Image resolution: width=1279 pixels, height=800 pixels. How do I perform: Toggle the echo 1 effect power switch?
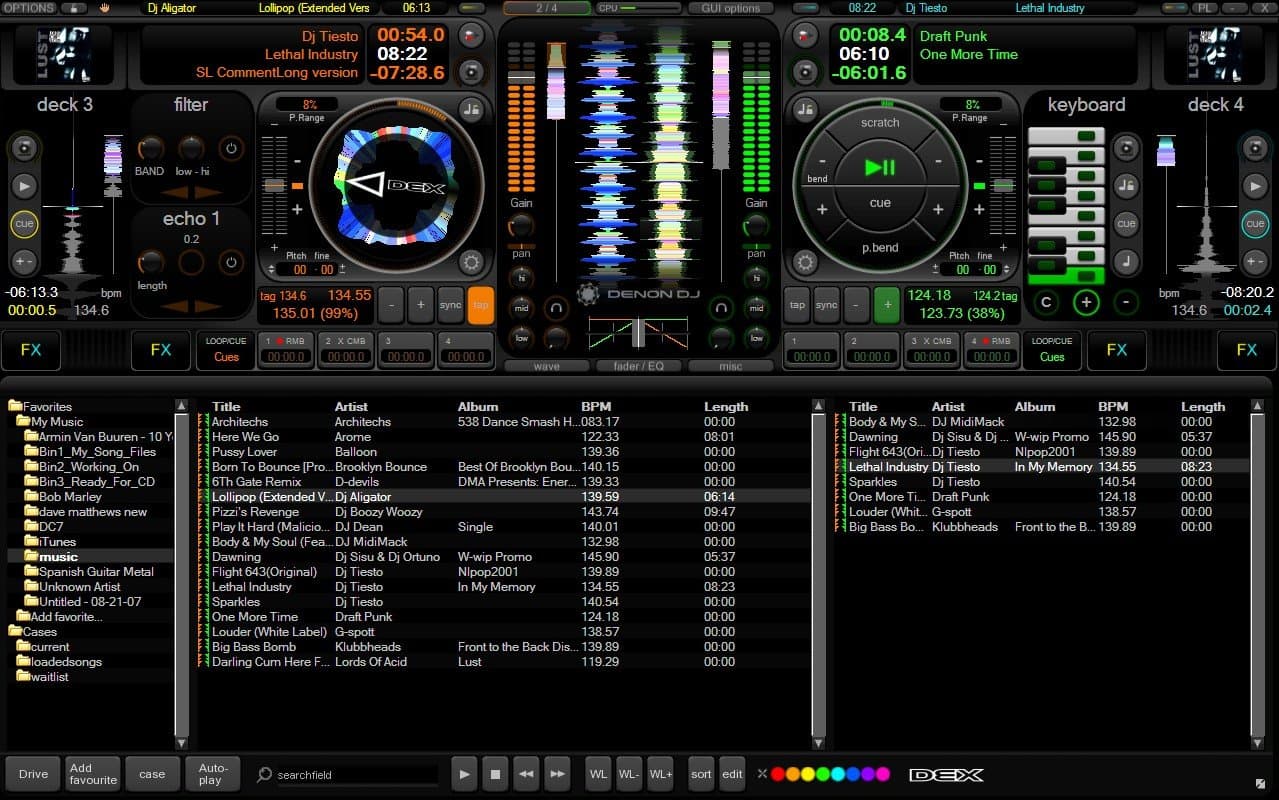coord(229,261)
